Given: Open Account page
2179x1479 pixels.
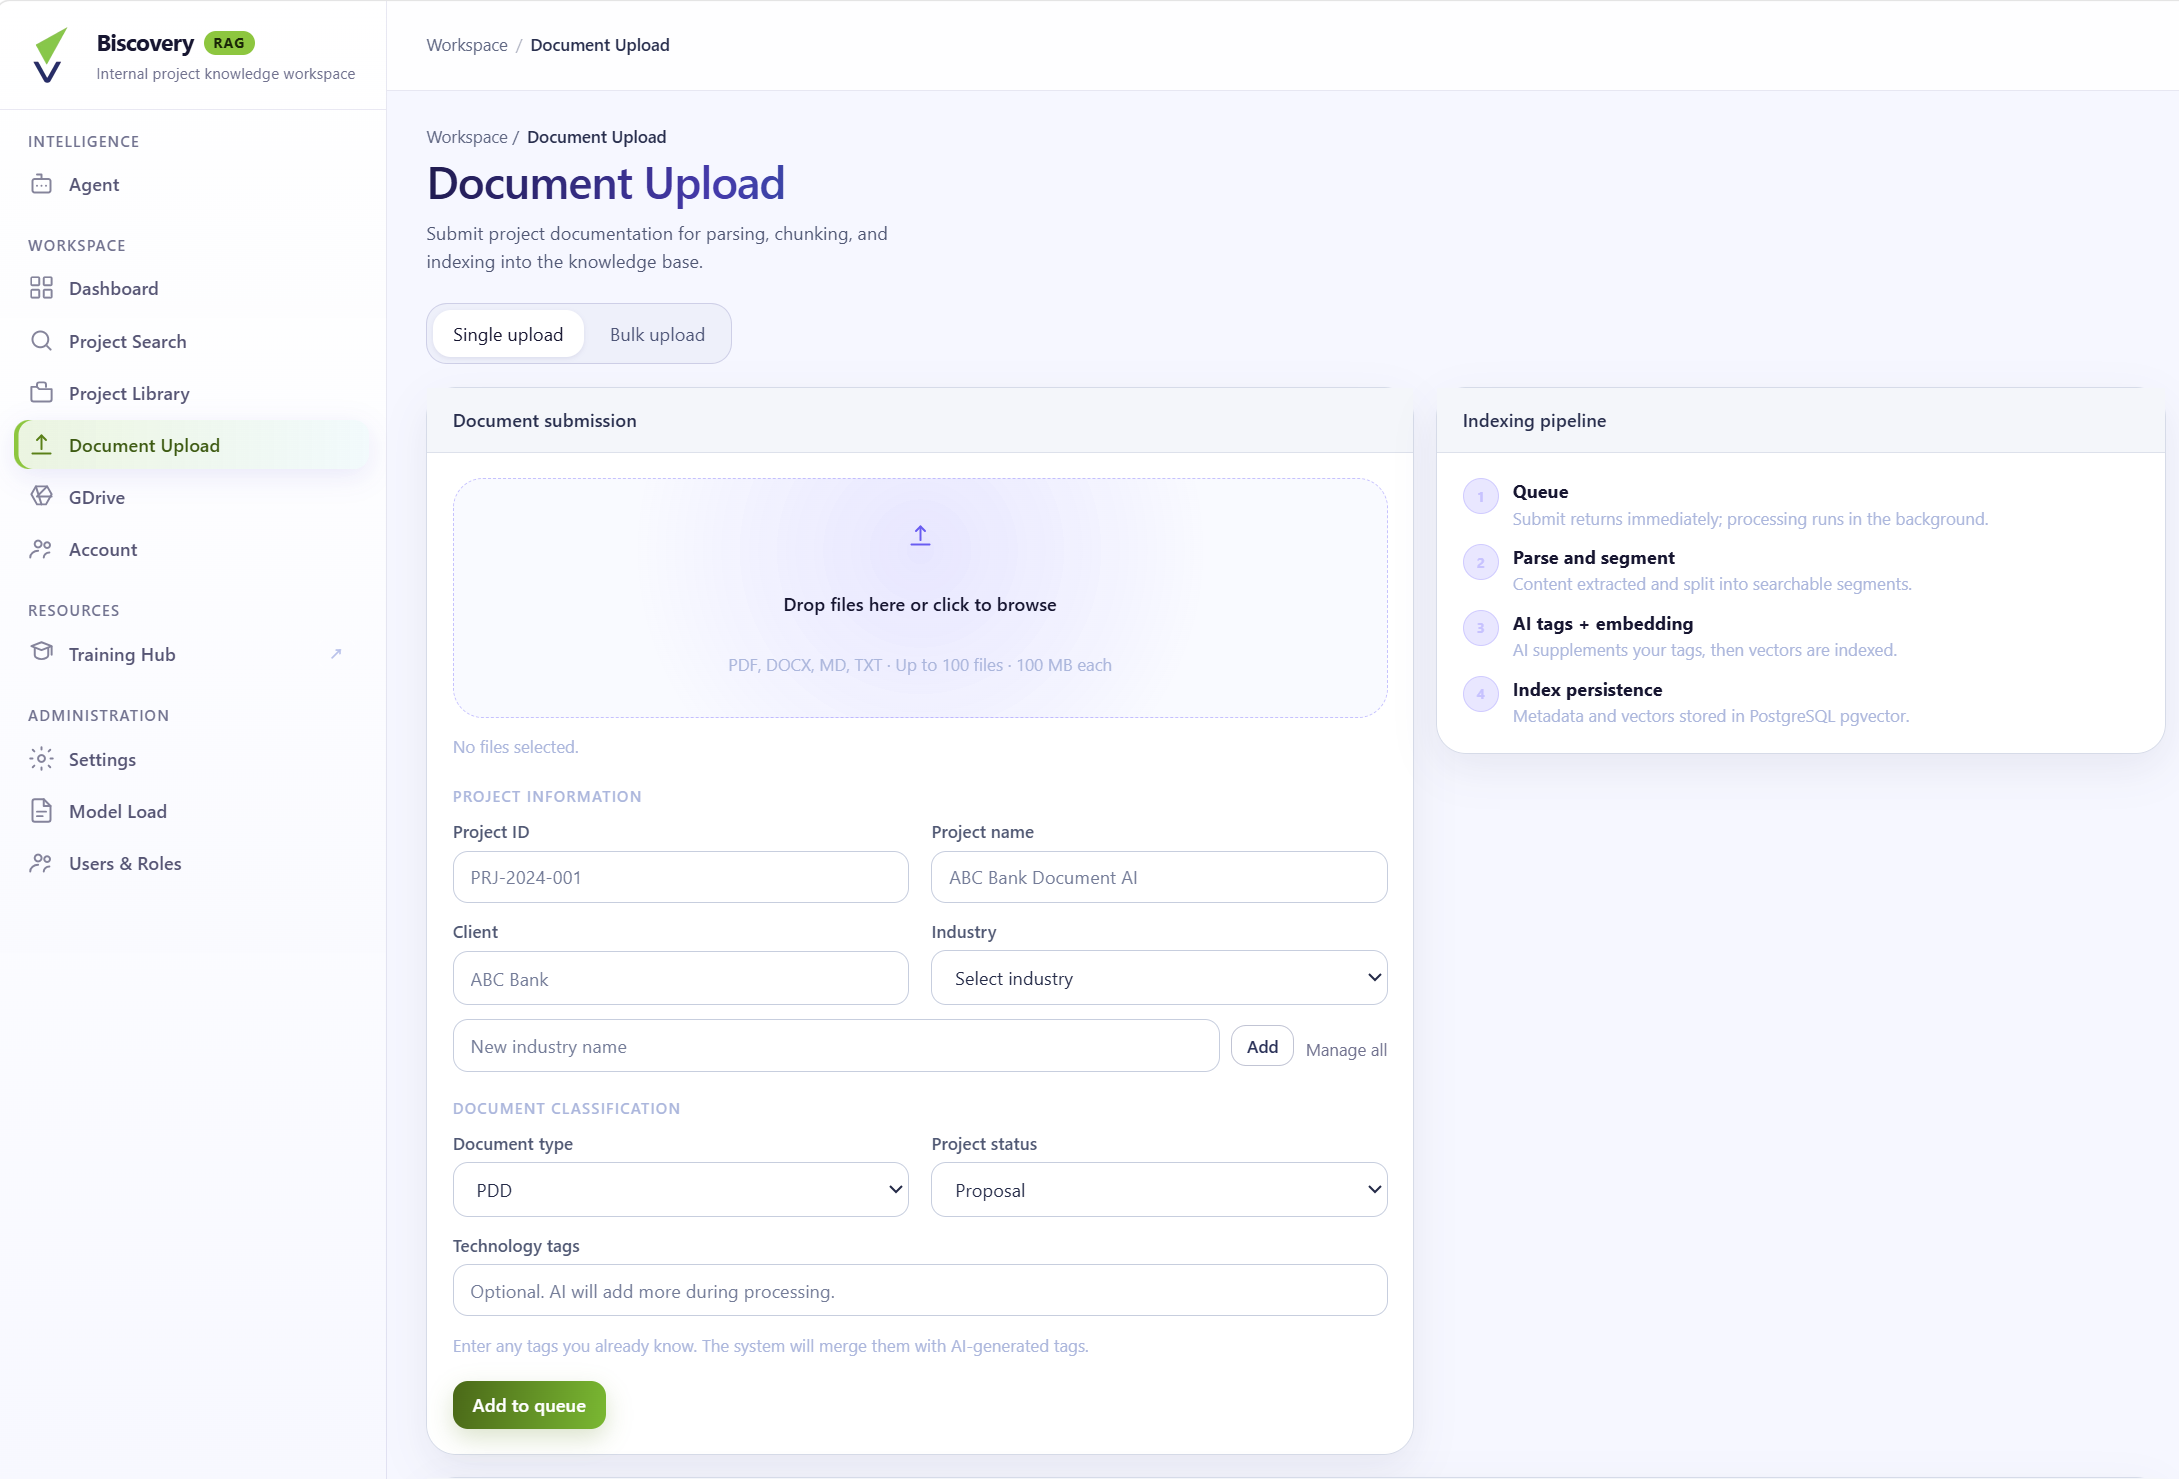Looking at the screenshot, I should [x=192, y=549].
